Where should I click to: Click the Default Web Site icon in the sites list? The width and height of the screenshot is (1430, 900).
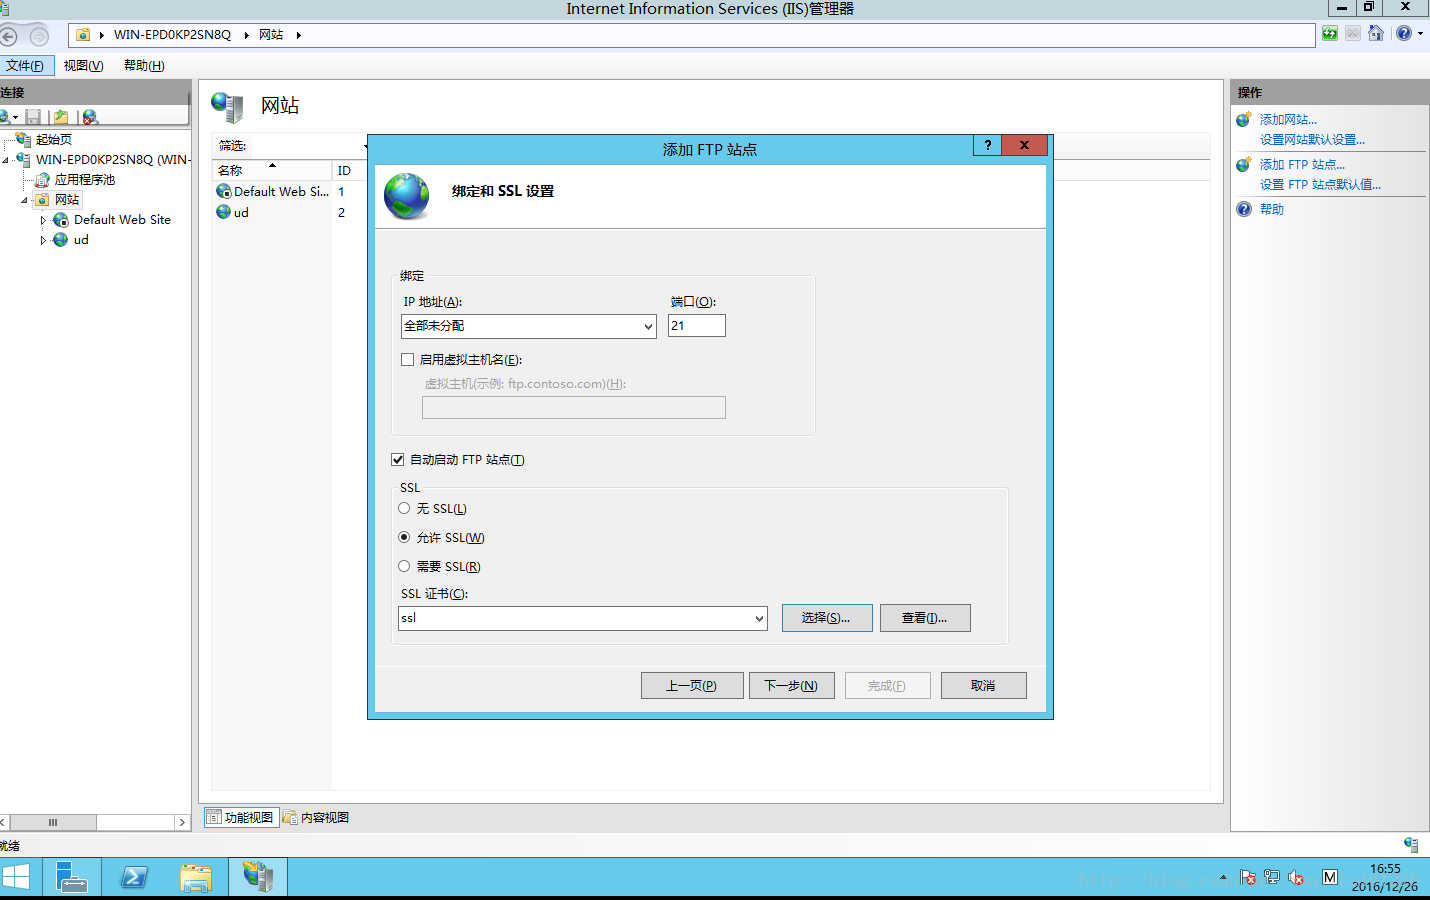[224, 191]
